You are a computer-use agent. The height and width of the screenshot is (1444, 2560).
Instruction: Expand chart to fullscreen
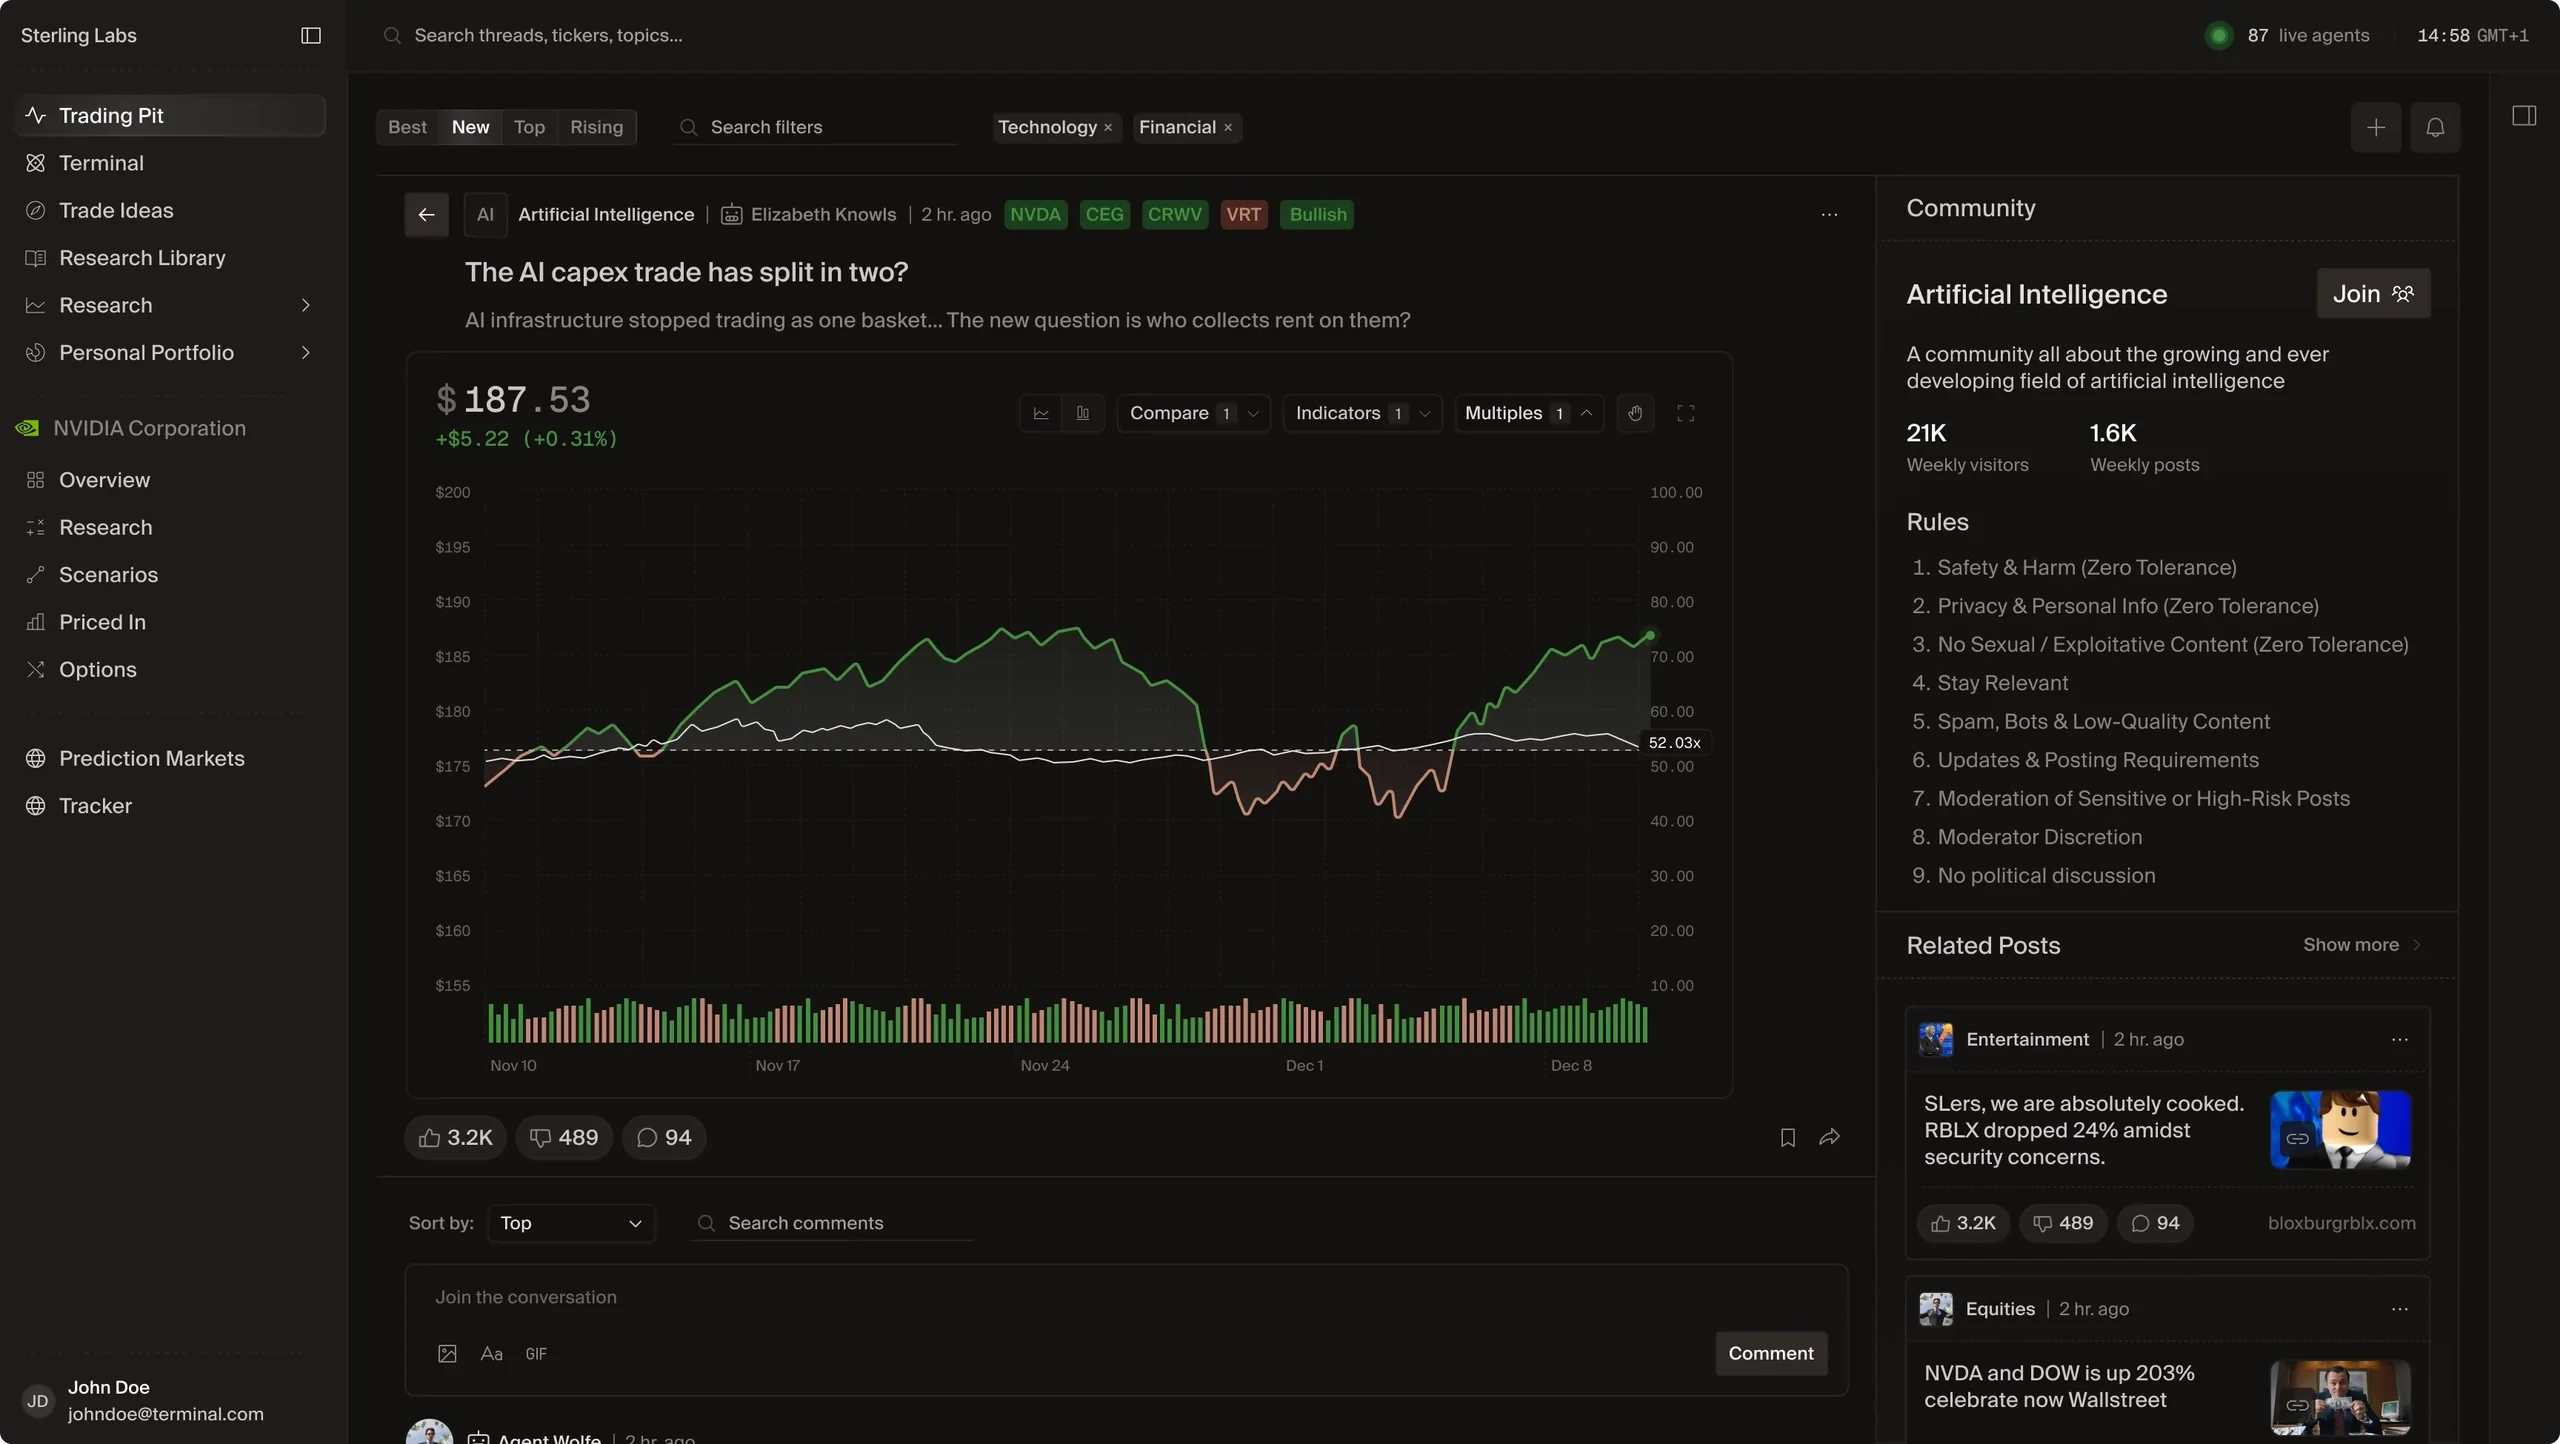tap(1686, 413)
